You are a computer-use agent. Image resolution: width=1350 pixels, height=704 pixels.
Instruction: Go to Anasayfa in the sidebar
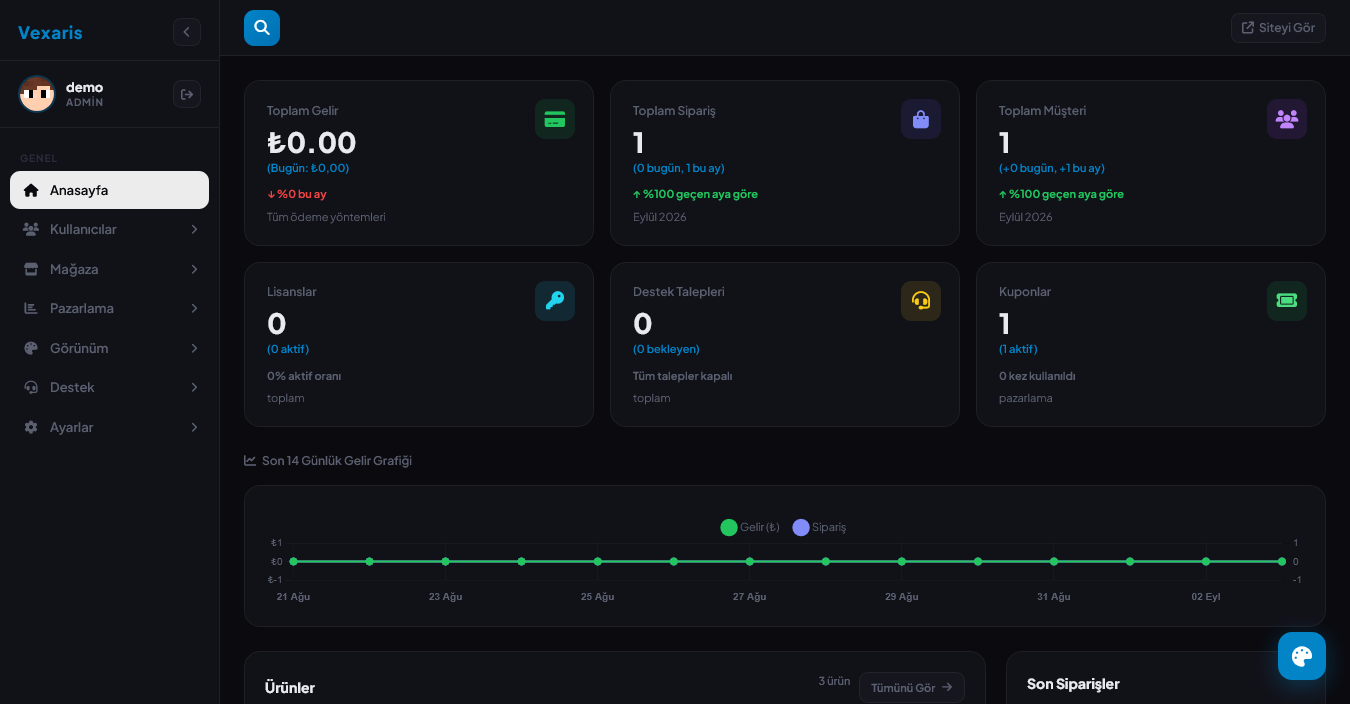click(110, 190)
